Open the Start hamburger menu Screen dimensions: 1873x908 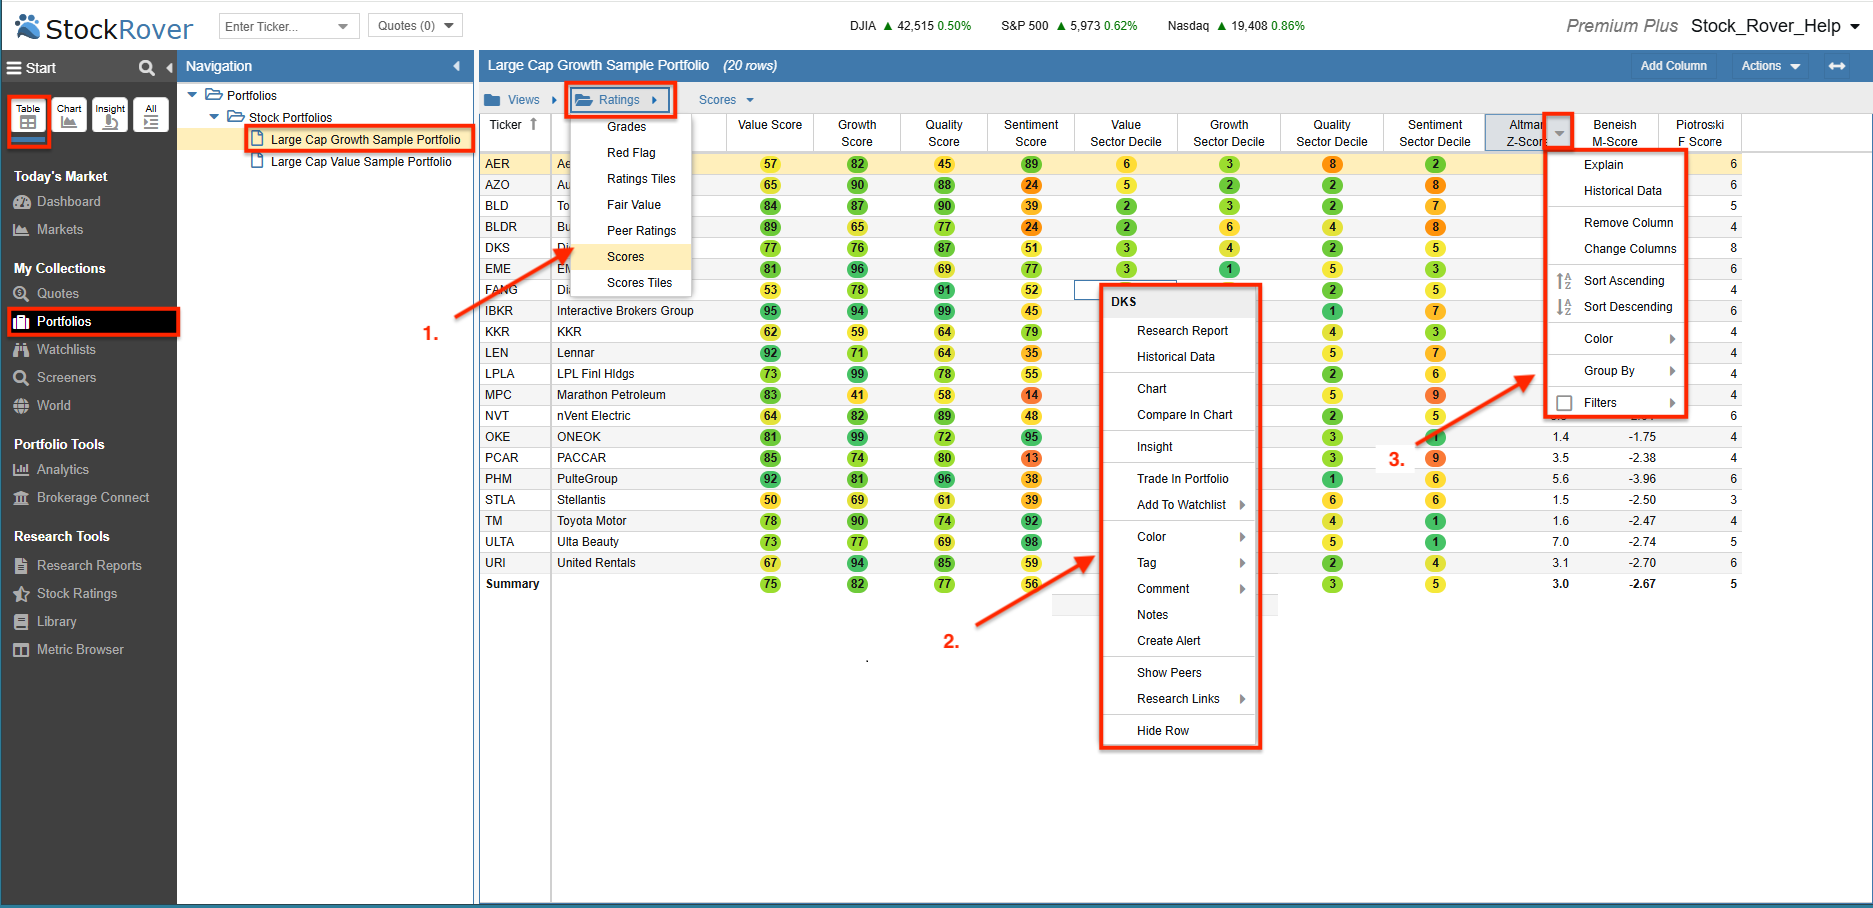click(14, 68)
